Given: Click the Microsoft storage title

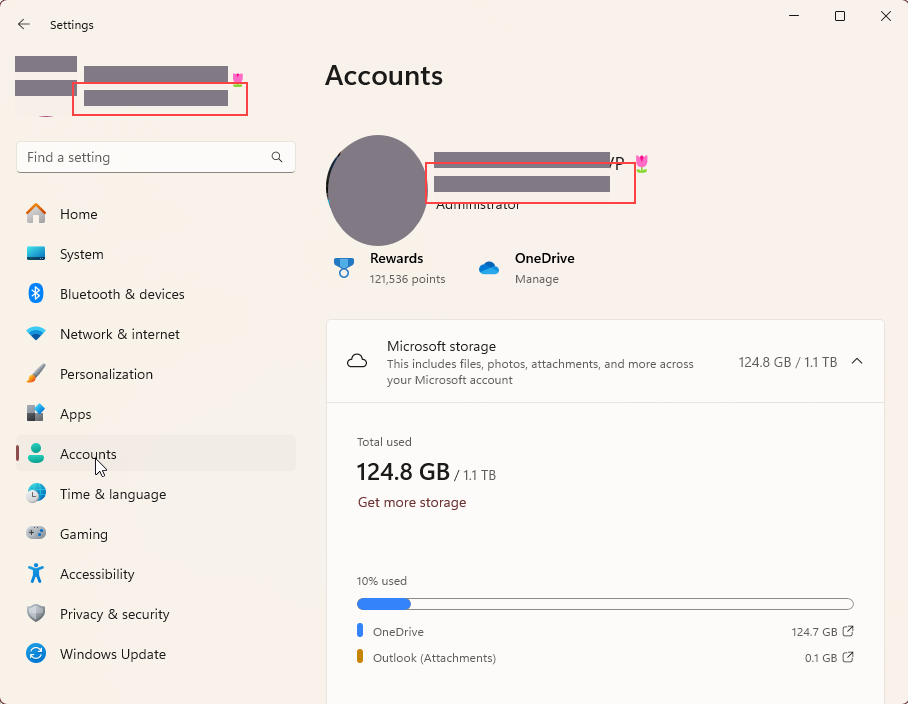Looking at the screenshot, I should click(x=441, y=346).
